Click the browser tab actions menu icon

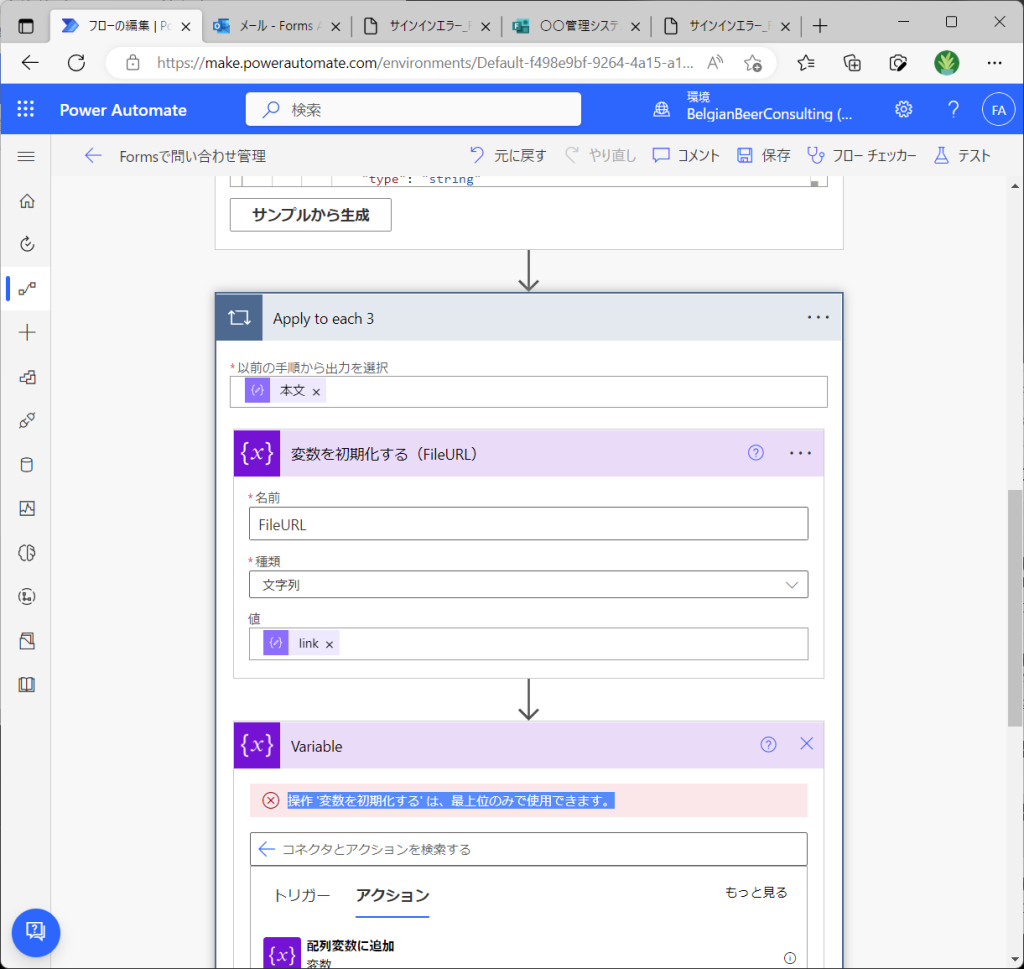tap(25, 26)
